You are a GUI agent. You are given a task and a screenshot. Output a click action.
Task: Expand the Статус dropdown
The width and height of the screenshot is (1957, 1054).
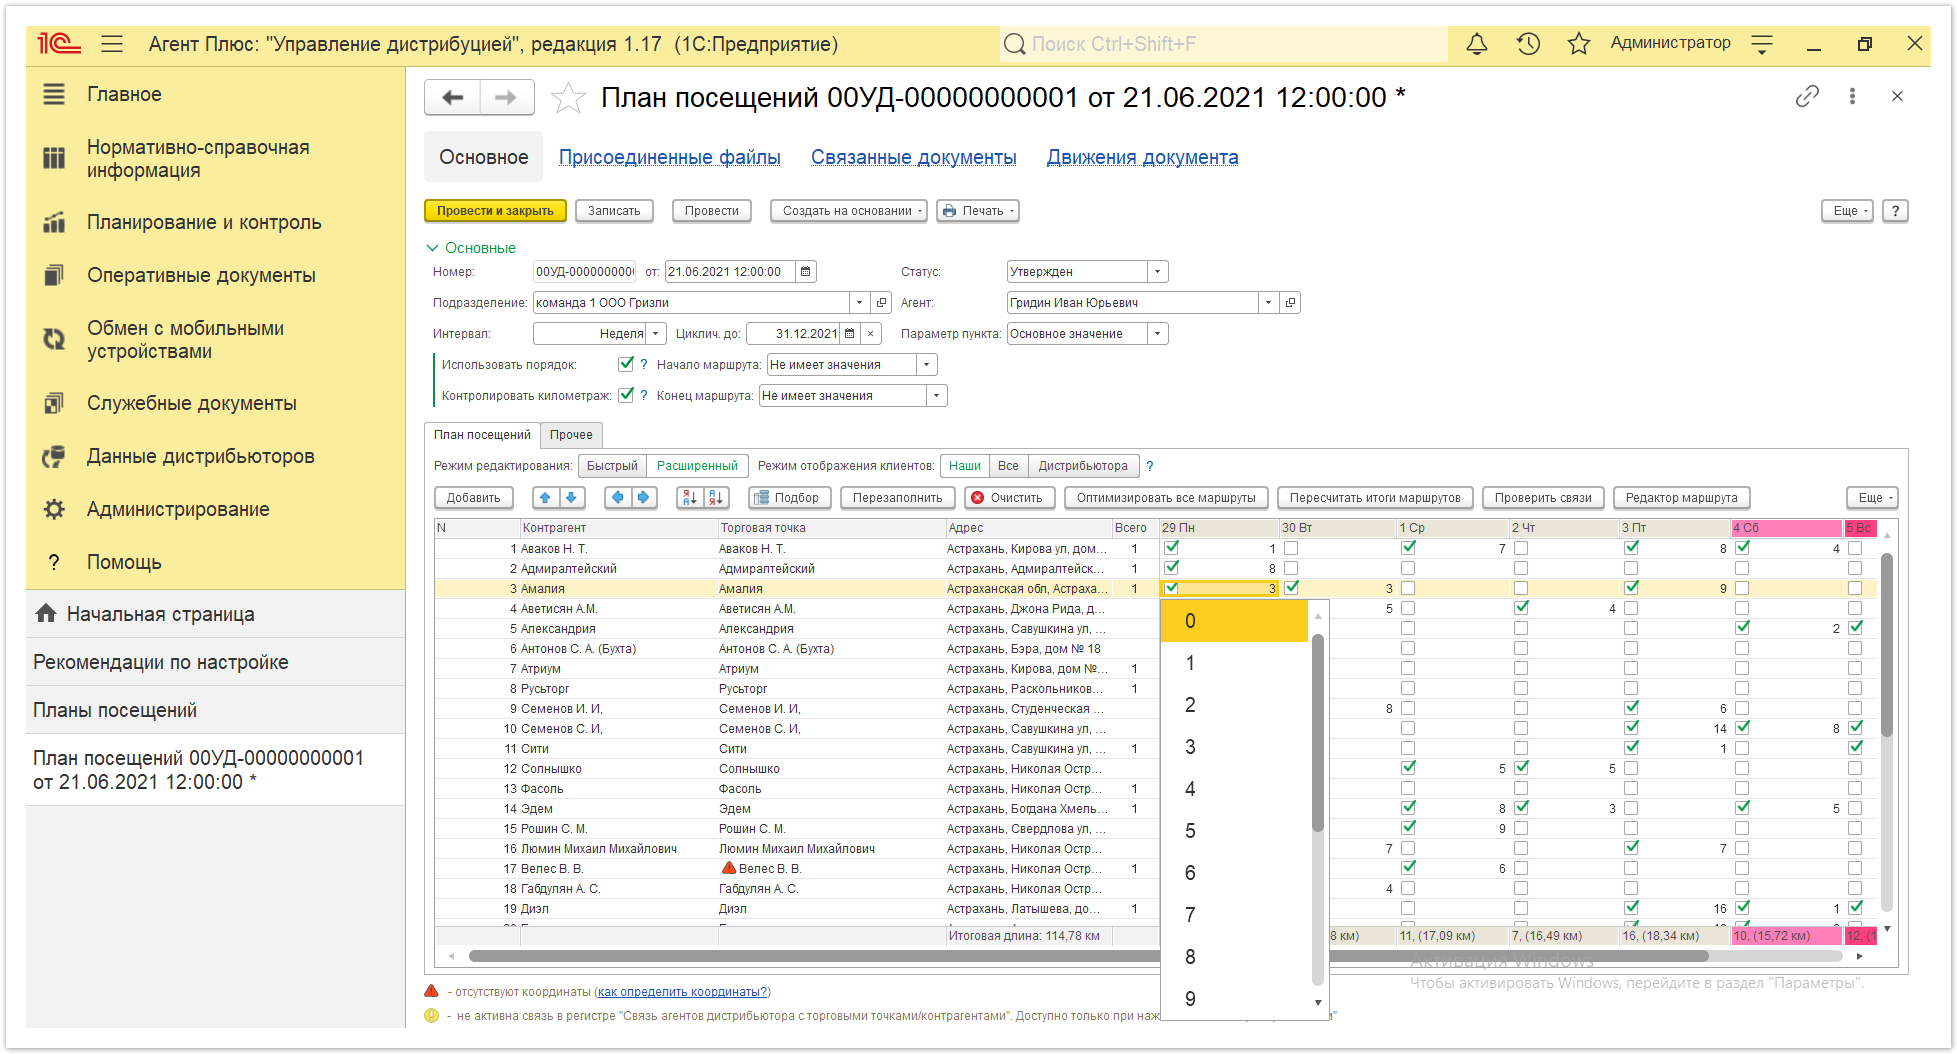point(1157,272)
